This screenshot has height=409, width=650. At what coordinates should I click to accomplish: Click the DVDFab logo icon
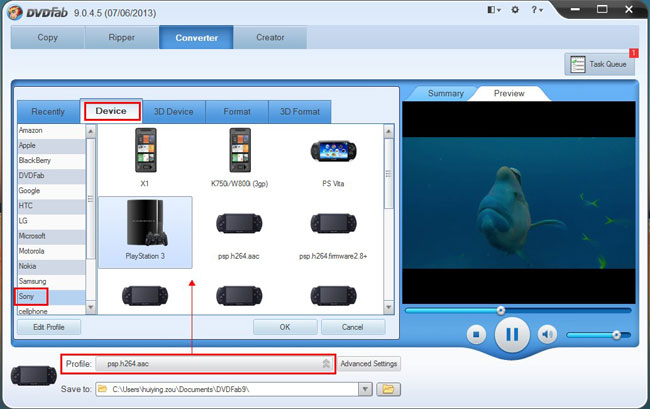click(x=15, y=12)
